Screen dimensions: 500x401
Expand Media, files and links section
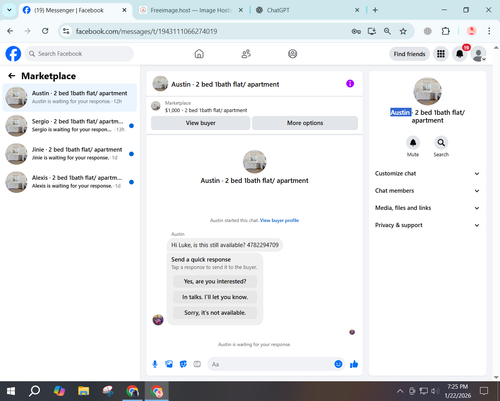(x=427, y=208)
